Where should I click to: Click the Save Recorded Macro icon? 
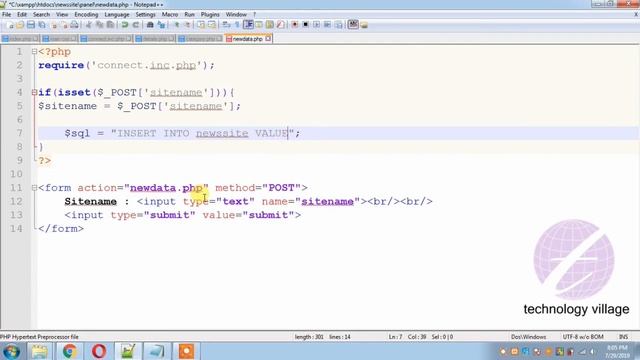[x=338, y=25]
